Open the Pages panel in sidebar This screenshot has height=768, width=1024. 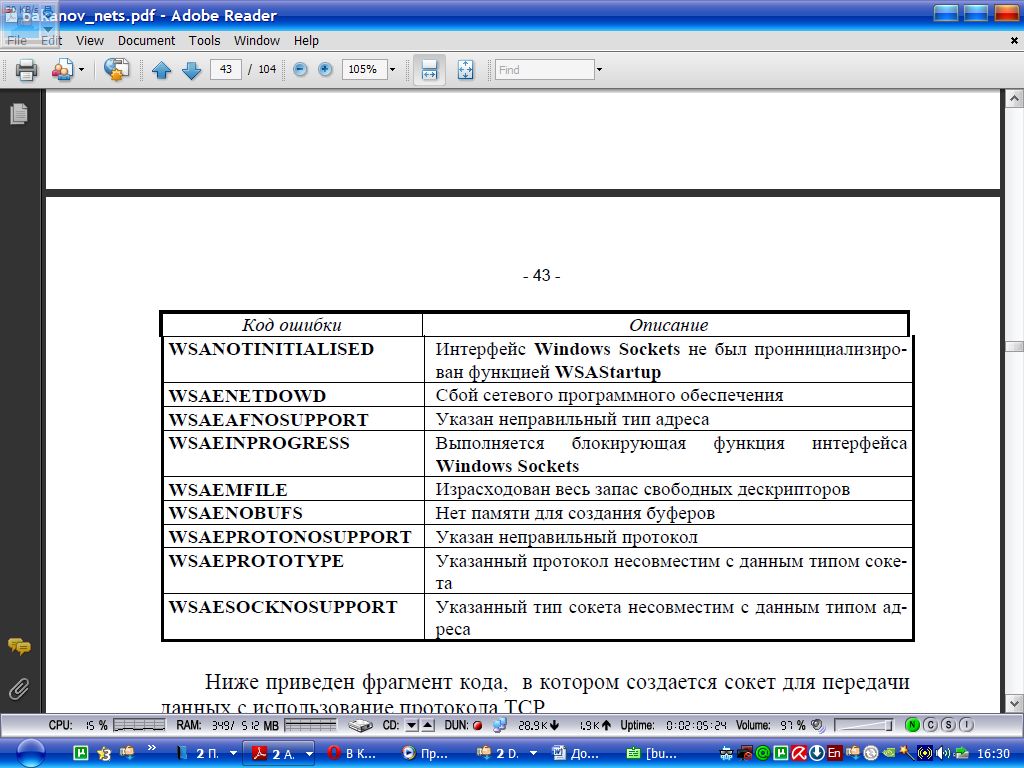19,114
